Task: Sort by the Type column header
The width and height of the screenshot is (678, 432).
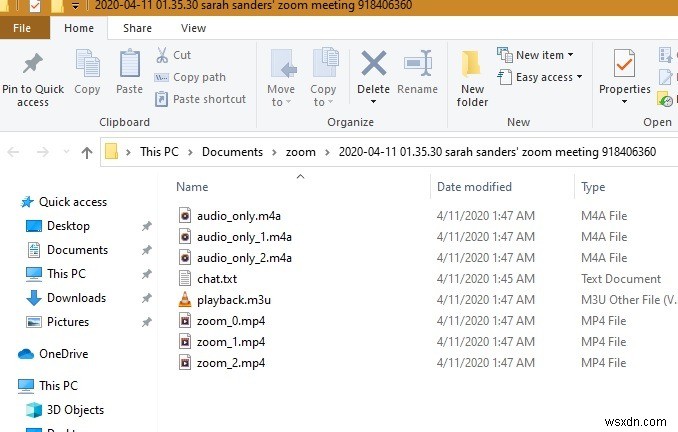Action: click(593, 187)
